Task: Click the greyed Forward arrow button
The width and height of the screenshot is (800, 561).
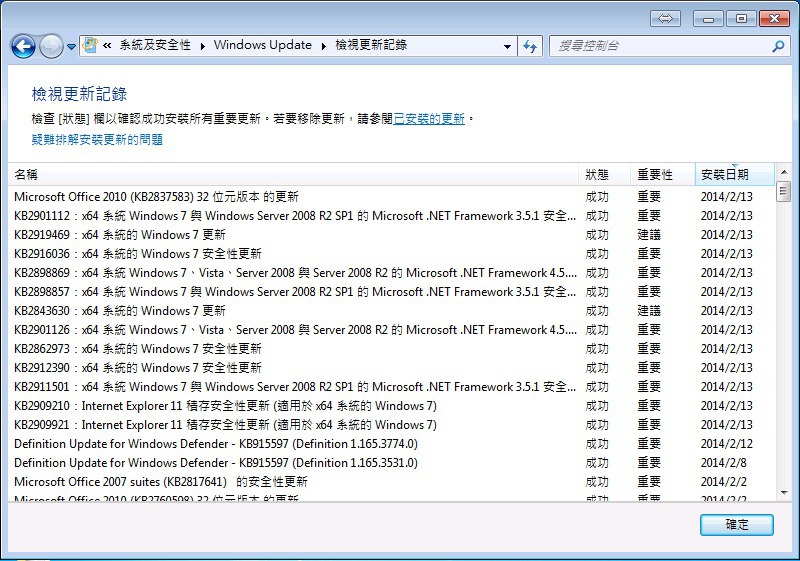Action: point(52,47)
